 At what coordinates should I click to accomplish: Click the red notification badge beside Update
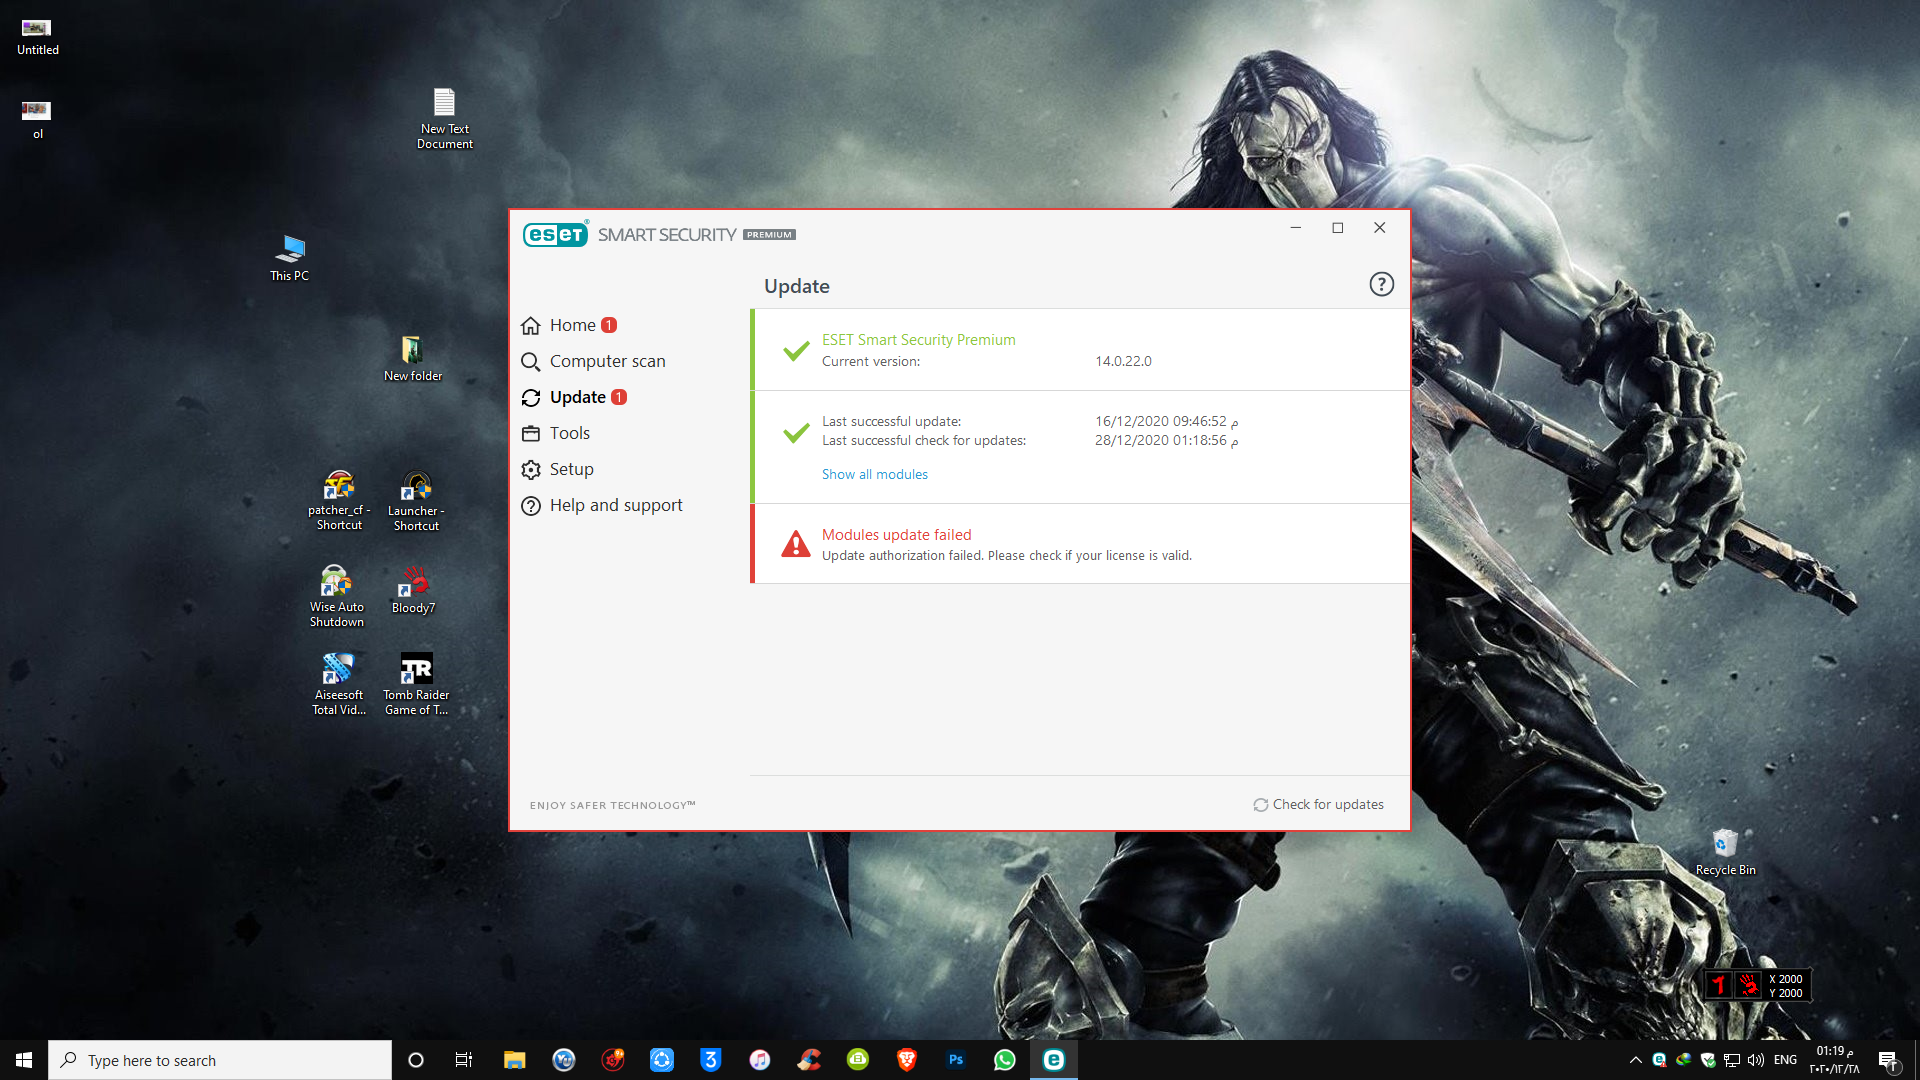(619, 397)
